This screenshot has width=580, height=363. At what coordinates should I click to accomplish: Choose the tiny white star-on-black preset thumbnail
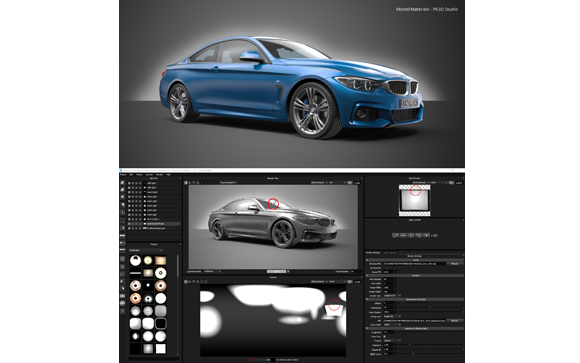pyautogui.click(x=148, y=285)
